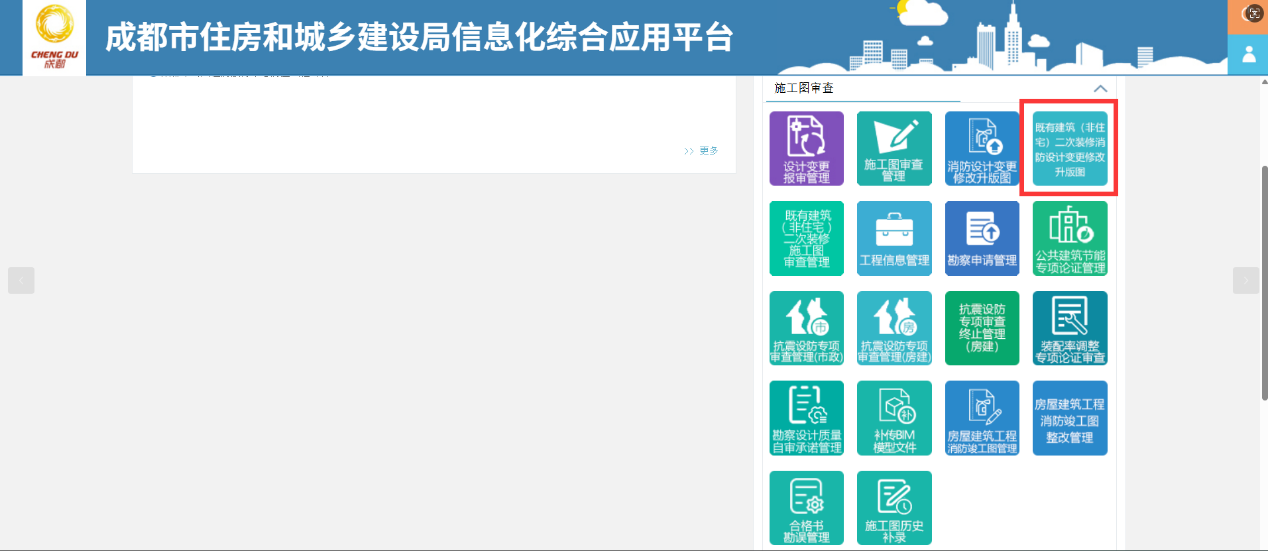The width and height of the screenshot is (1268, 551).
Task: Open 装配率调整专项论证审查 tile
Action: [x=1070, y=328]
